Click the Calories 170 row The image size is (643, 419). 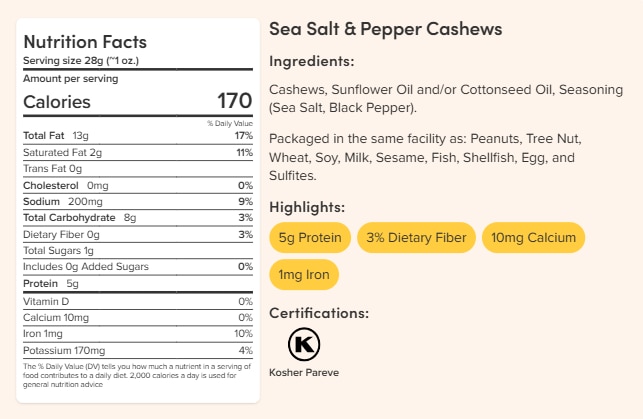pyautogui.click(x=137, y=101)
